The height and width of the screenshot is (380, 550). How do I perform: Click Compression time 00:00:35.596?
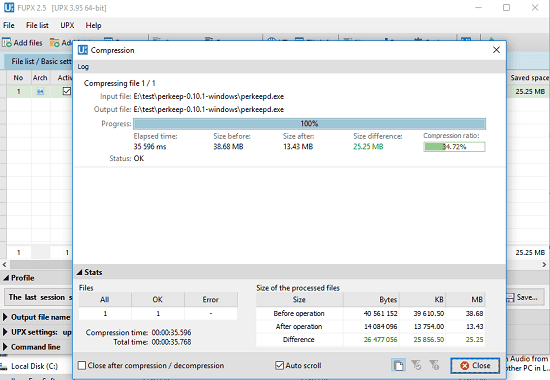(x=172, y=332)
